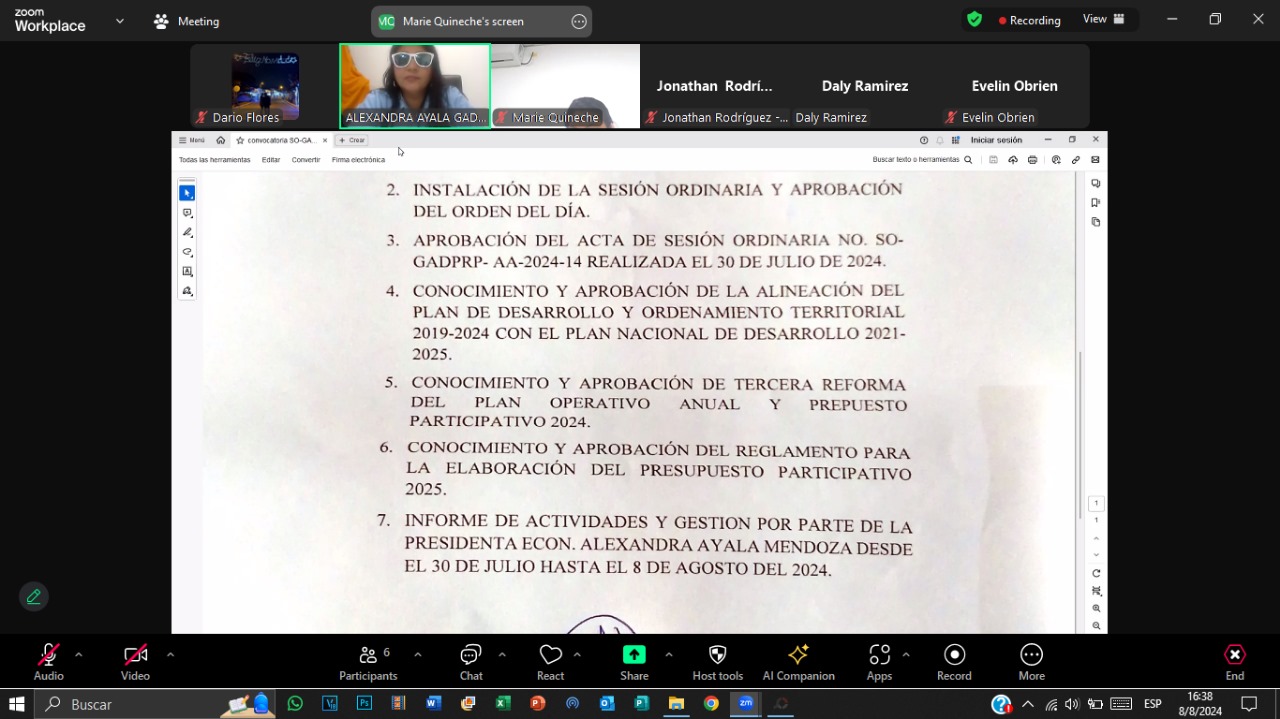Open the Apps menu icon
Viewport: 1280px width, 719px height.
tap(879, 661)
